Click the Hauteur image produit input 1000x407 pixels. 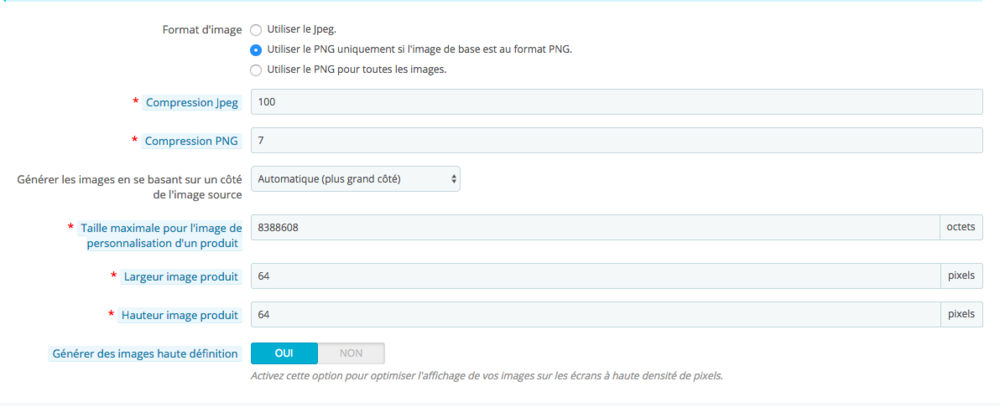click(x=594, y=315)
